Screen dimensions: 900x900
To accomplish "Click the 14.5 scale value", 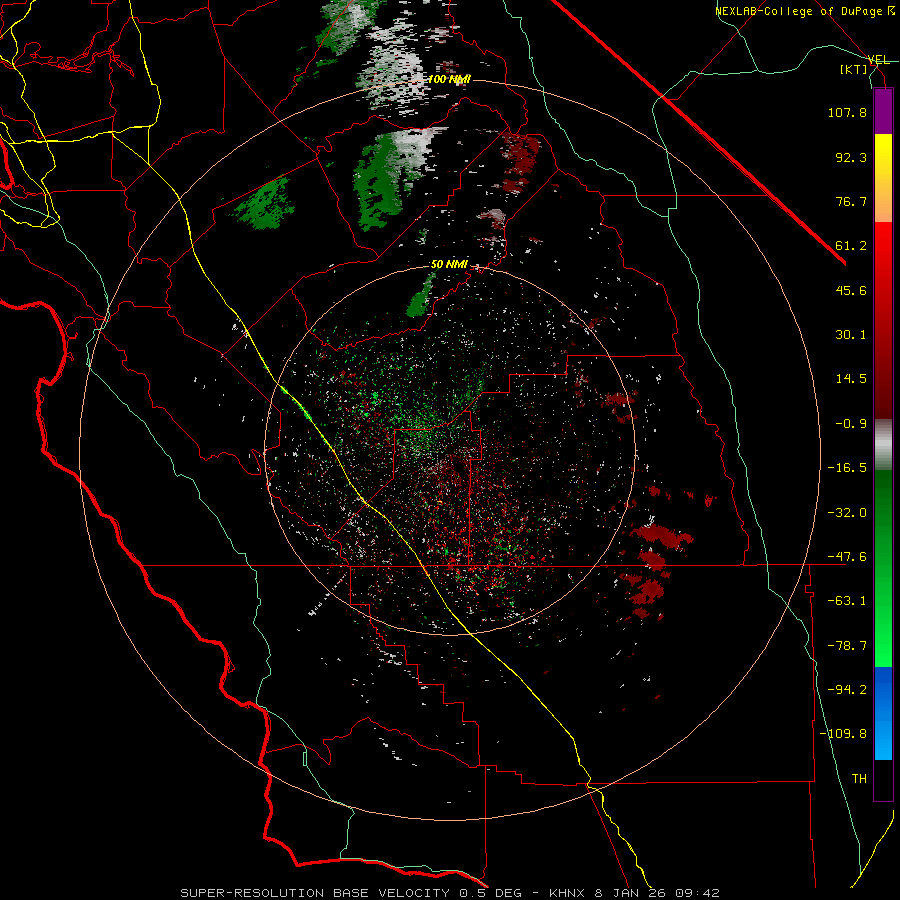I will [851, 379].
